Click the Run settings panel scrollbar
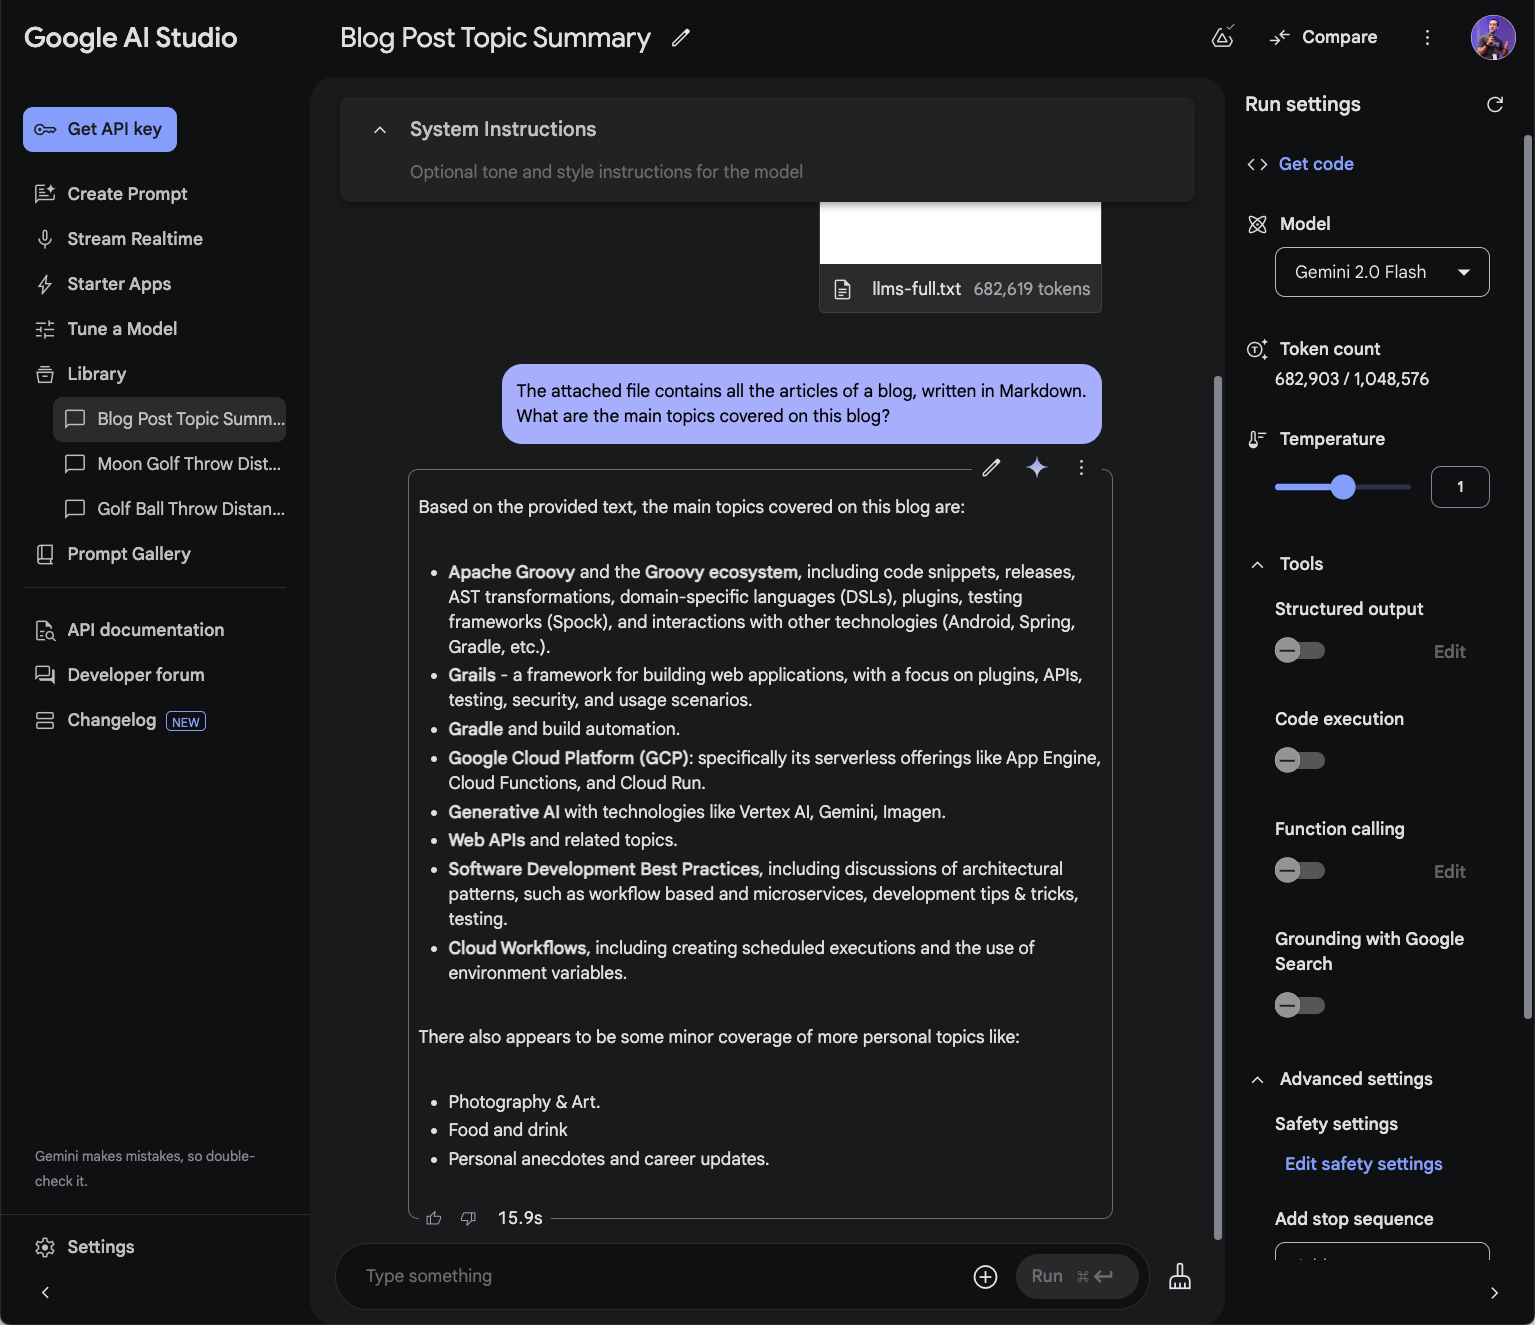1535x1325 pixels. pos(1527,577)
